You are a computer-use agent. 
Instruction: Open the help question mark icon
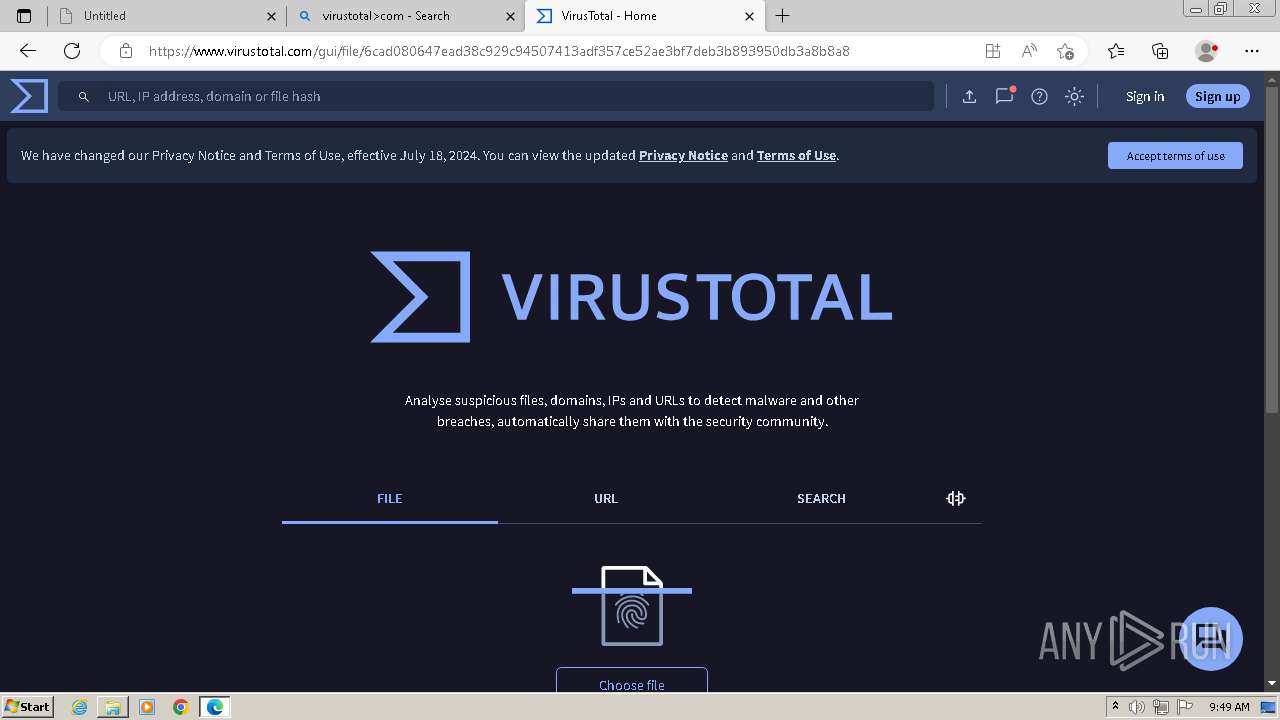1040,96
